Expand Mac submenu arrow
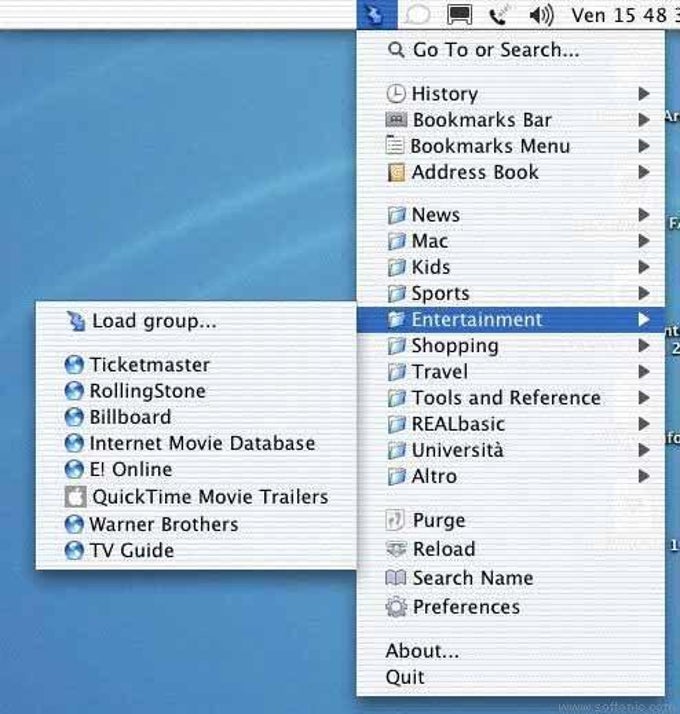 (x=644, y=241)
